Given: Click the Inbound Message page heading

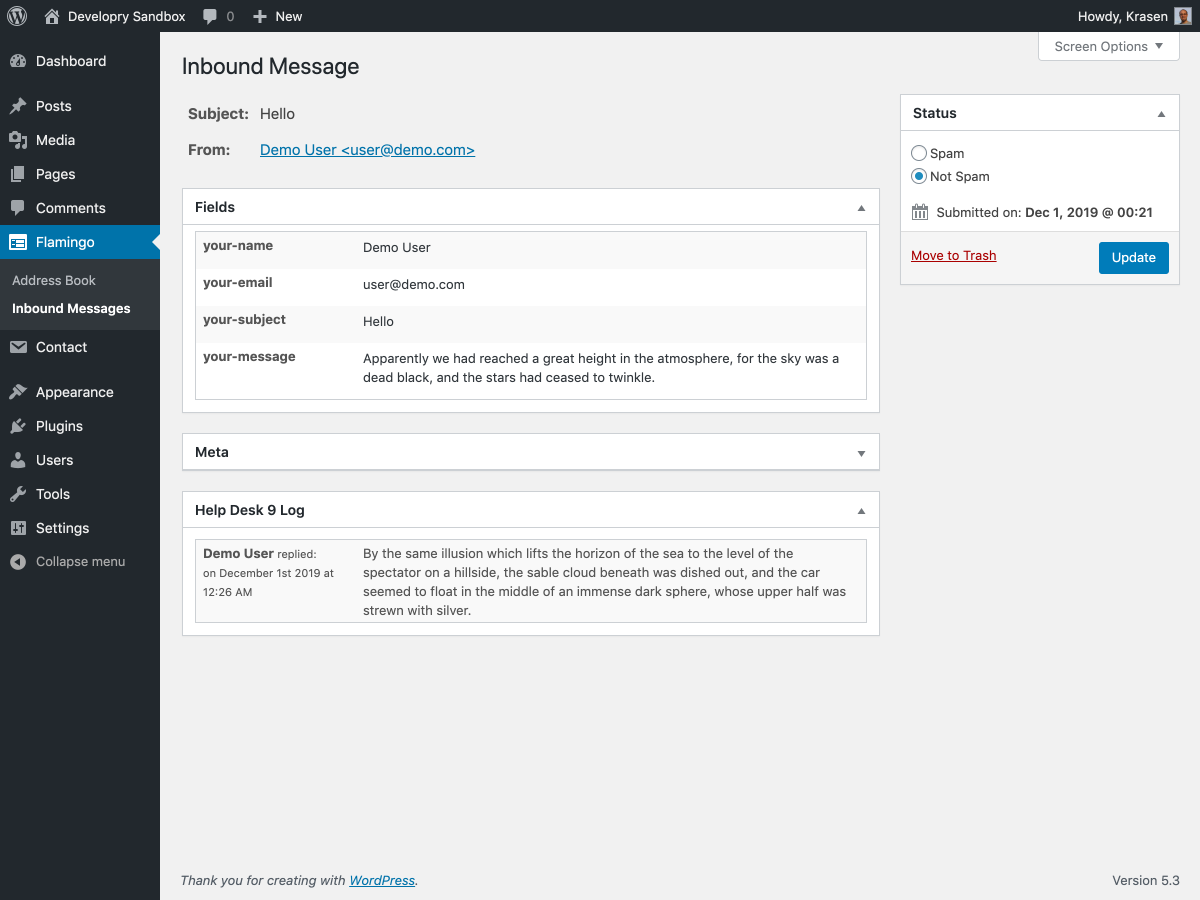Looking at the screenshot, I should [270, 67].
